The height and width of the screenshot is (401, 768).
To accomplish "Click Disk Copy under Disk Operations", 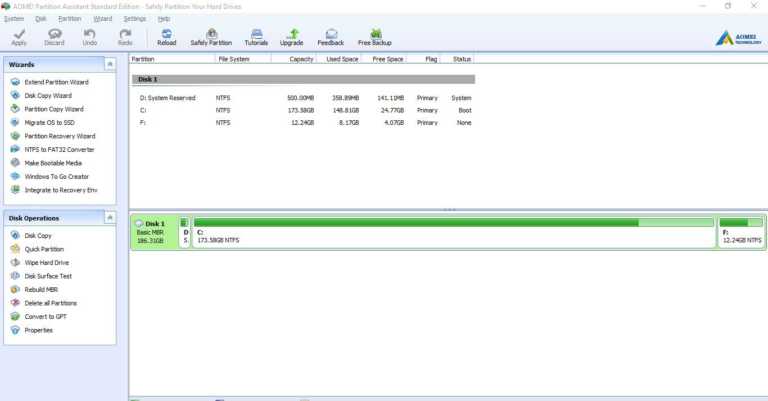I will [x=38, y=236].
